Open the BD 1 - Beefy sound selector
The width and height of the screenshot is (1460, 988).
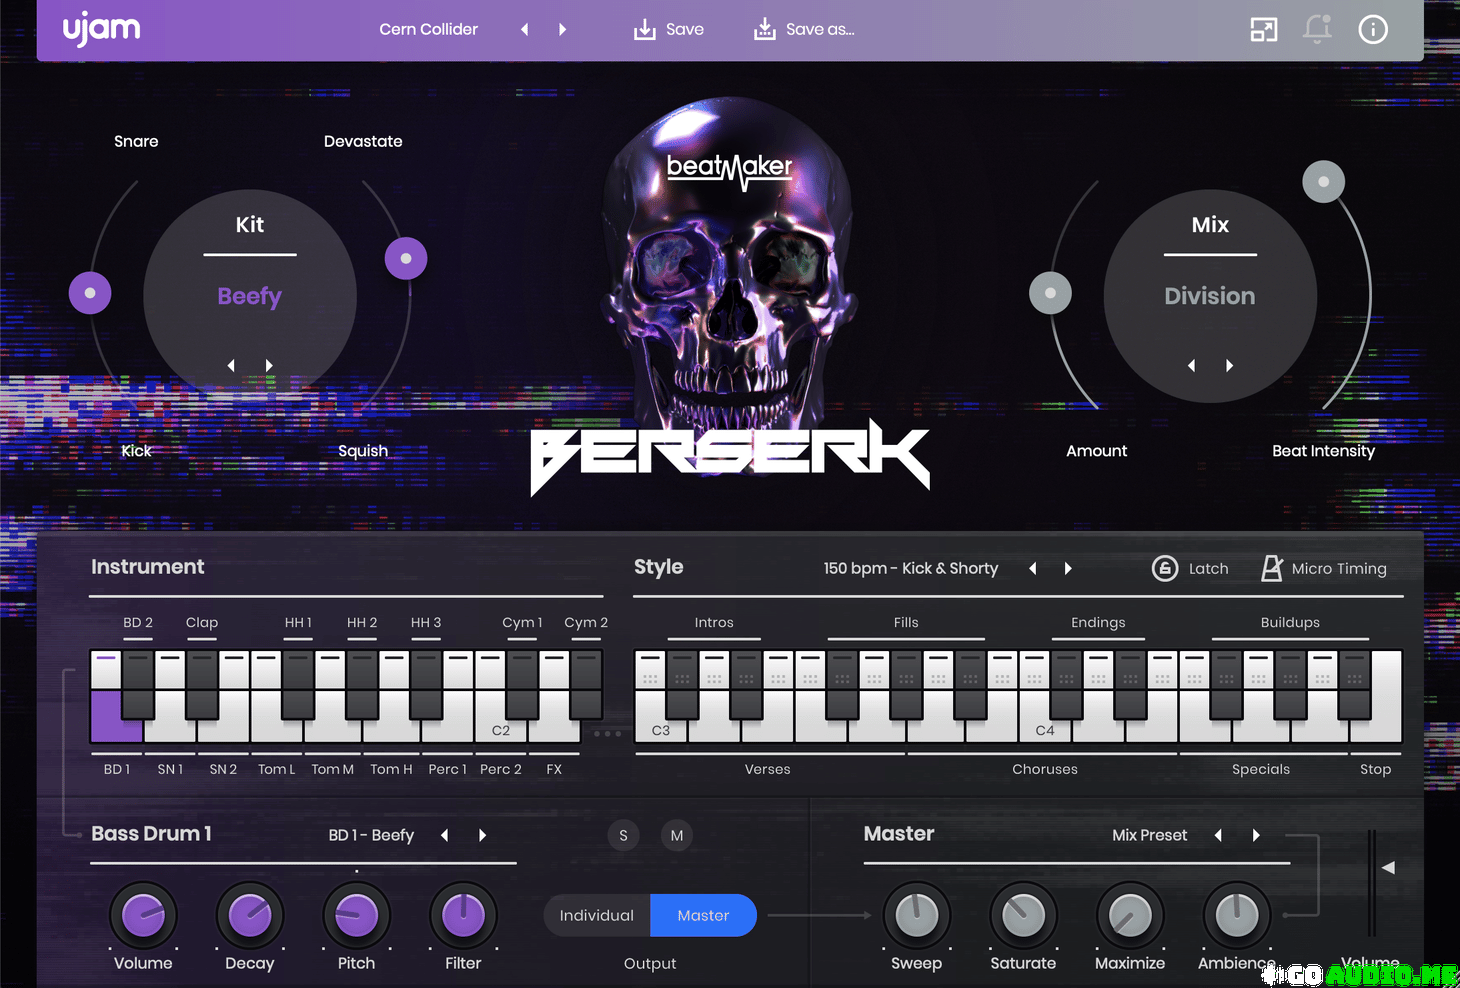(371, 835)
